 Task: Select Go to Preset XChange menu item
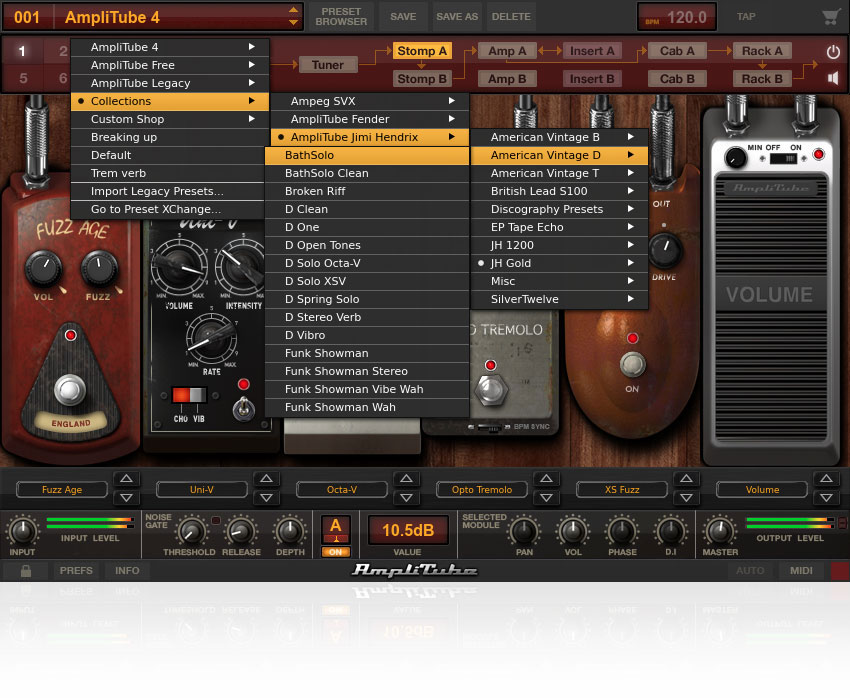[168, 209]
